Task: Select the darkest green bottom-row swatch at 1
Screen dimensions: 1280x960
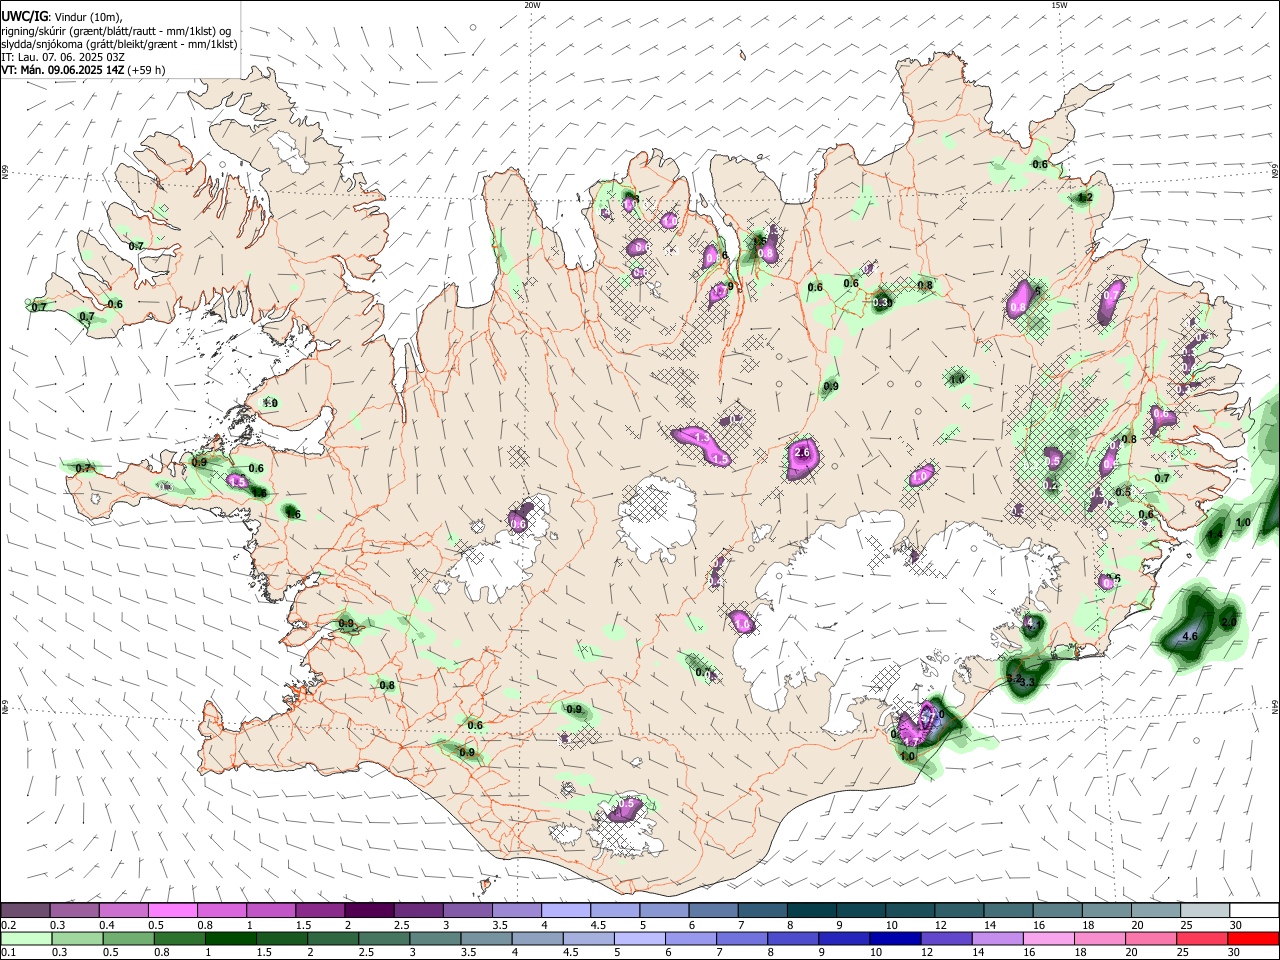Action: (230, 938)
